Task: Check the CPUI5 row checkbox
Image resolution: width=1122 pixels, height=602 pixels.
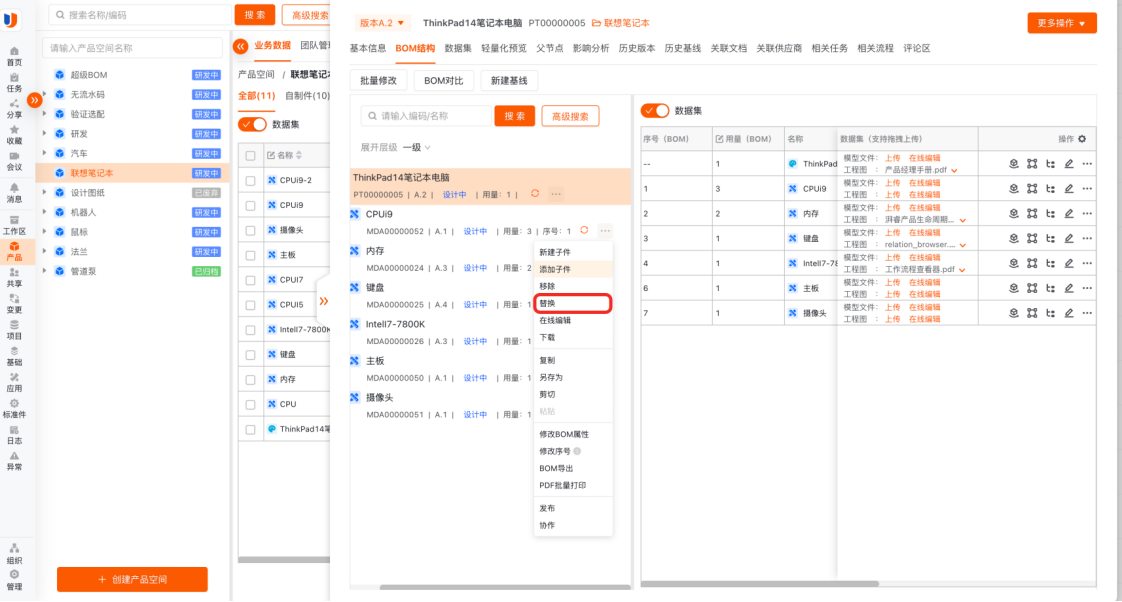Action: click(x=250, y=305)
